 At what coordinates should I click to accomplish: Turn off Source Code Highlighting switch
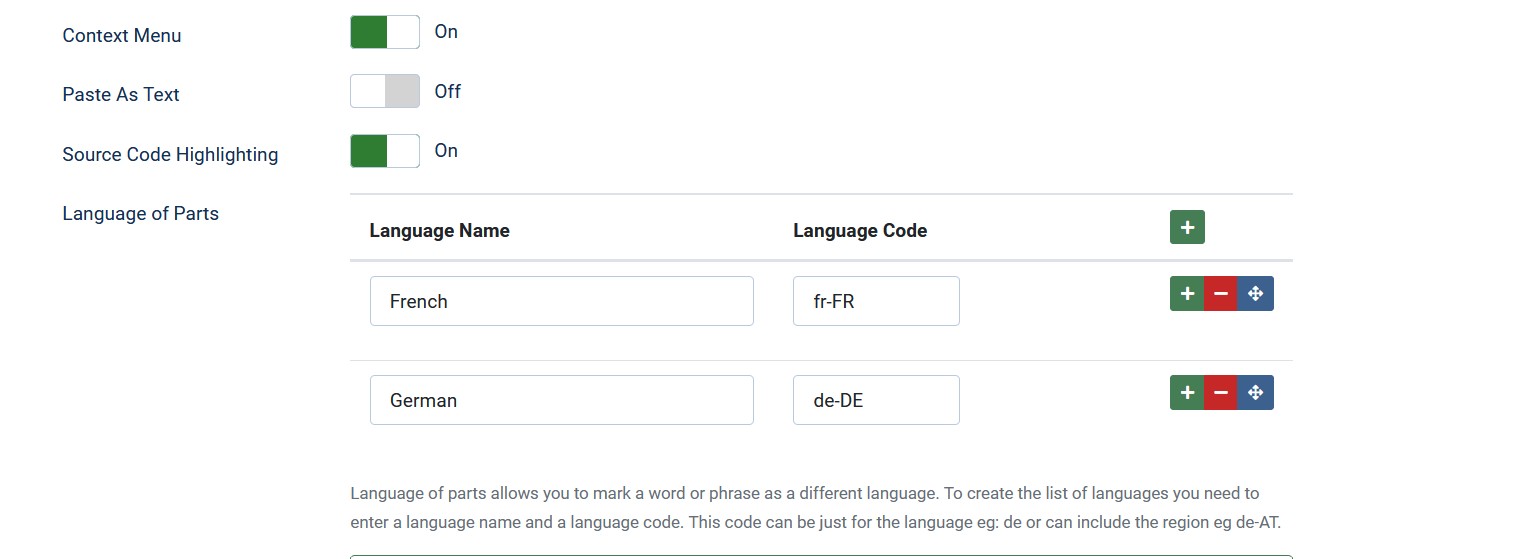pos(385,151)
